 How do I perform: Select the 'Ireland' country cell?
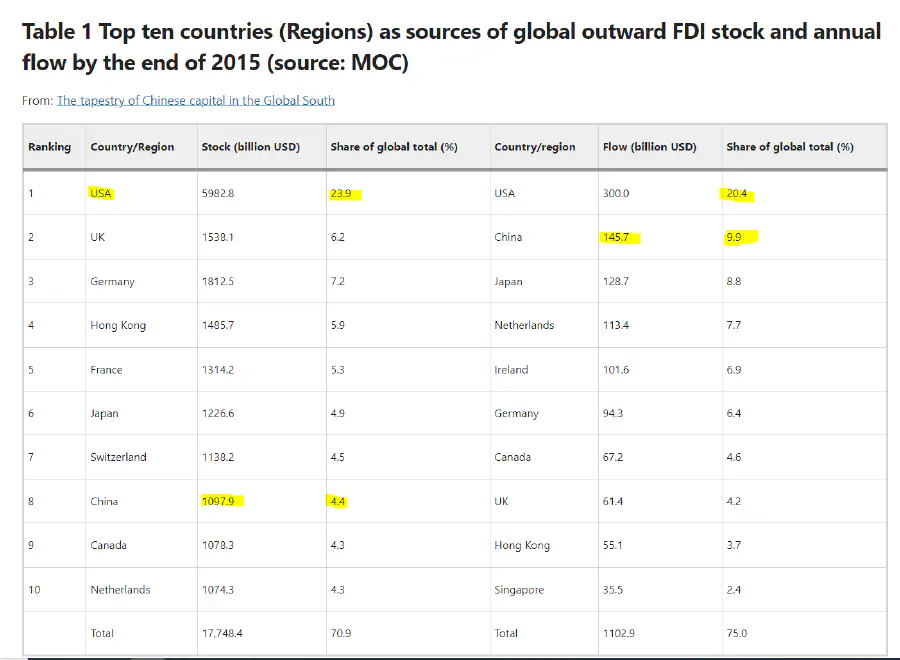point(511,369)
